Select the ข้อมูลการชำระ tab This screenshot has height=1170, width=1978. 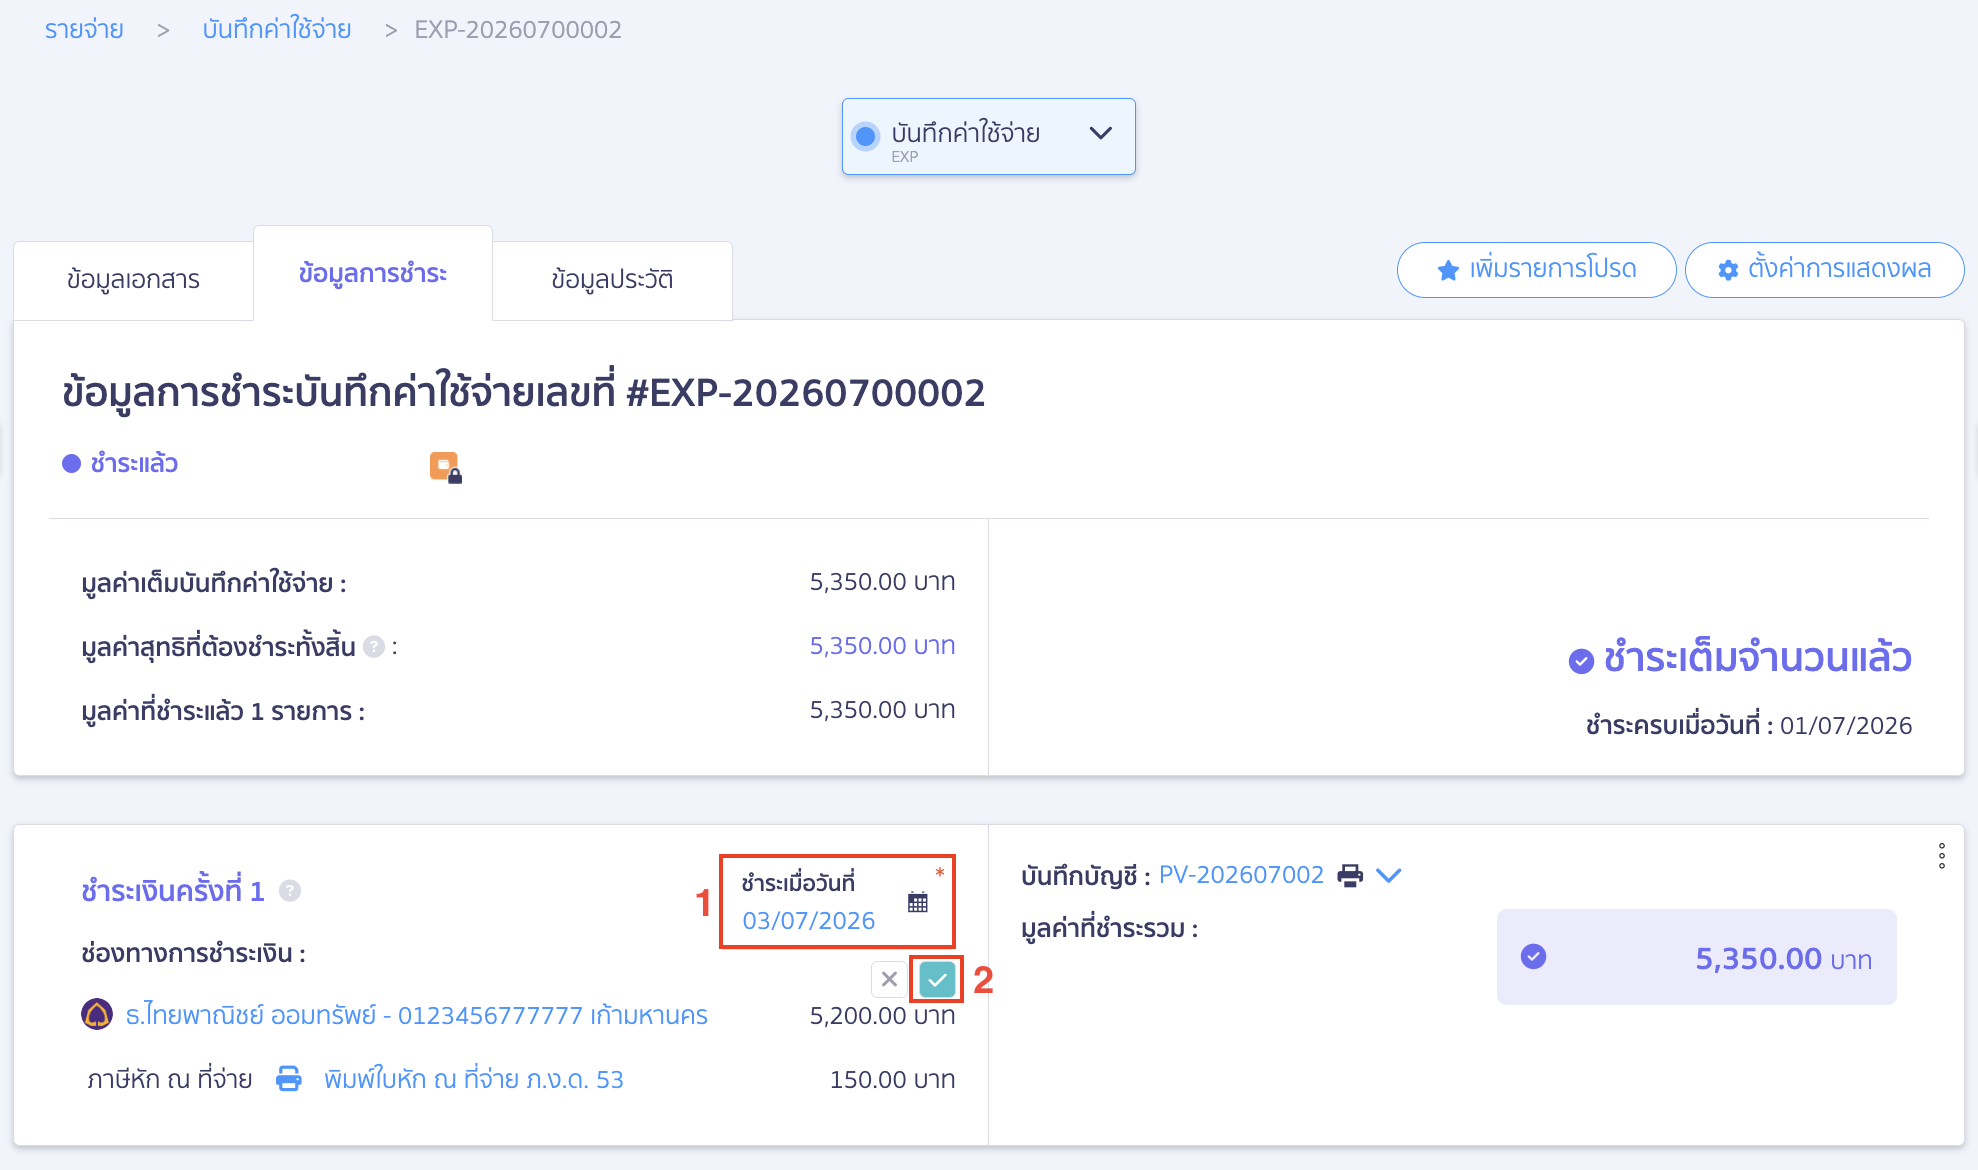(373, 273)
